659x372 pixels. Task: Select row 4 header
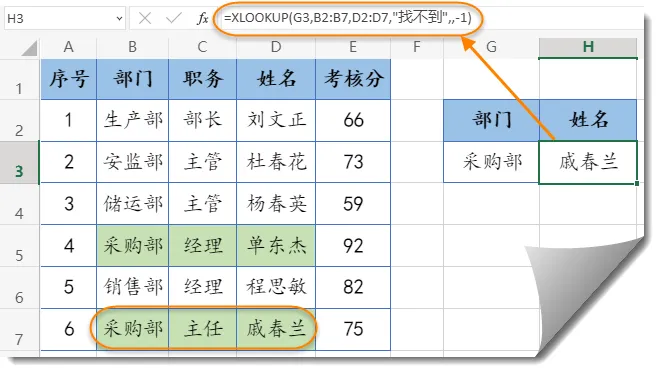(19, 204)
